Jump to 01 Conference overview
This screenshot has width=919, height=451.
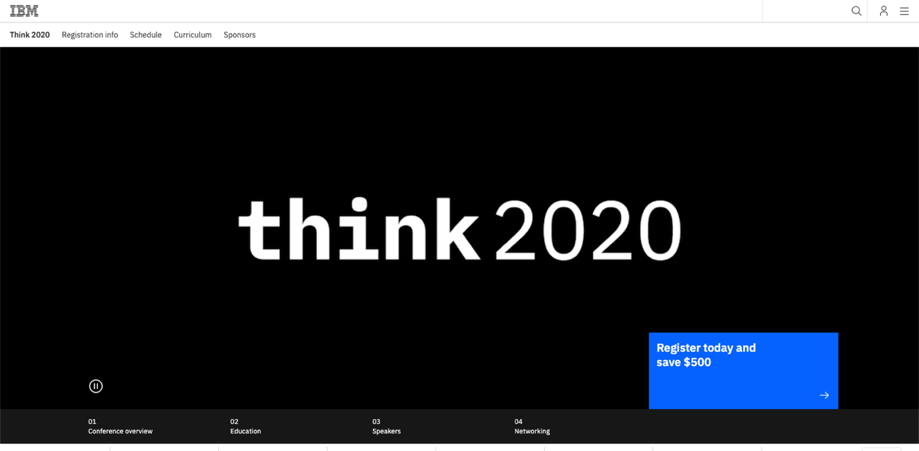coord(120,426)
